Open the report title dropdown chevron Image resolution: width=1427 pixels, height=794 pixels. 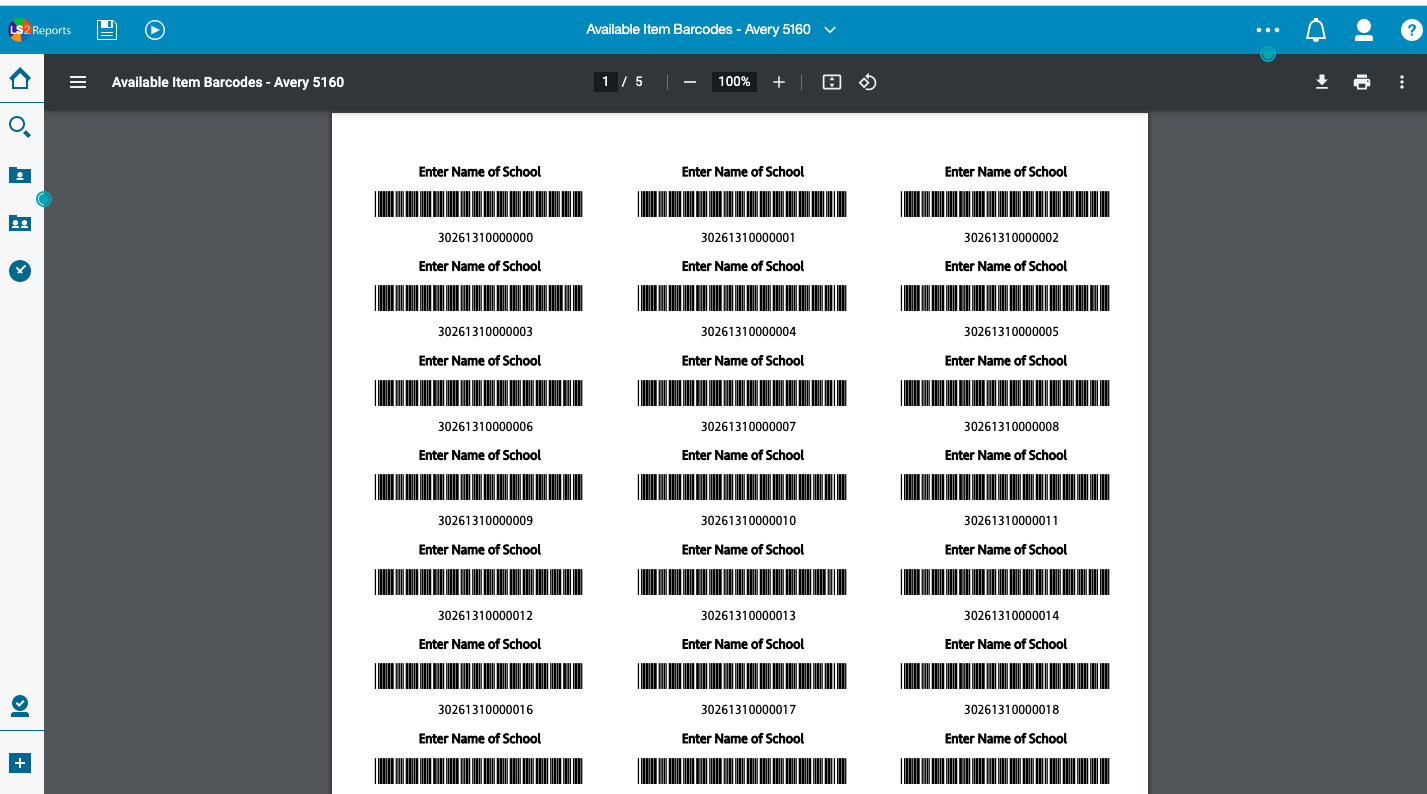[x=830, y=30]
